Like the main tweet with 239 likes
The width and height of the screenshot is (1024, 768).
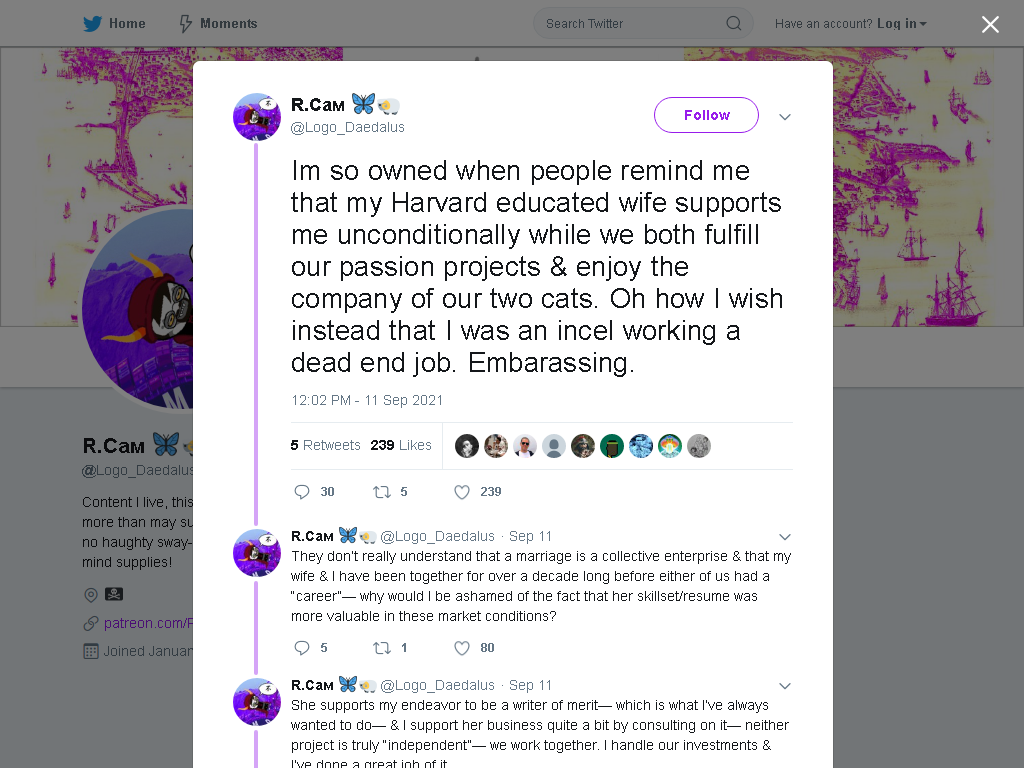[462, 492]
